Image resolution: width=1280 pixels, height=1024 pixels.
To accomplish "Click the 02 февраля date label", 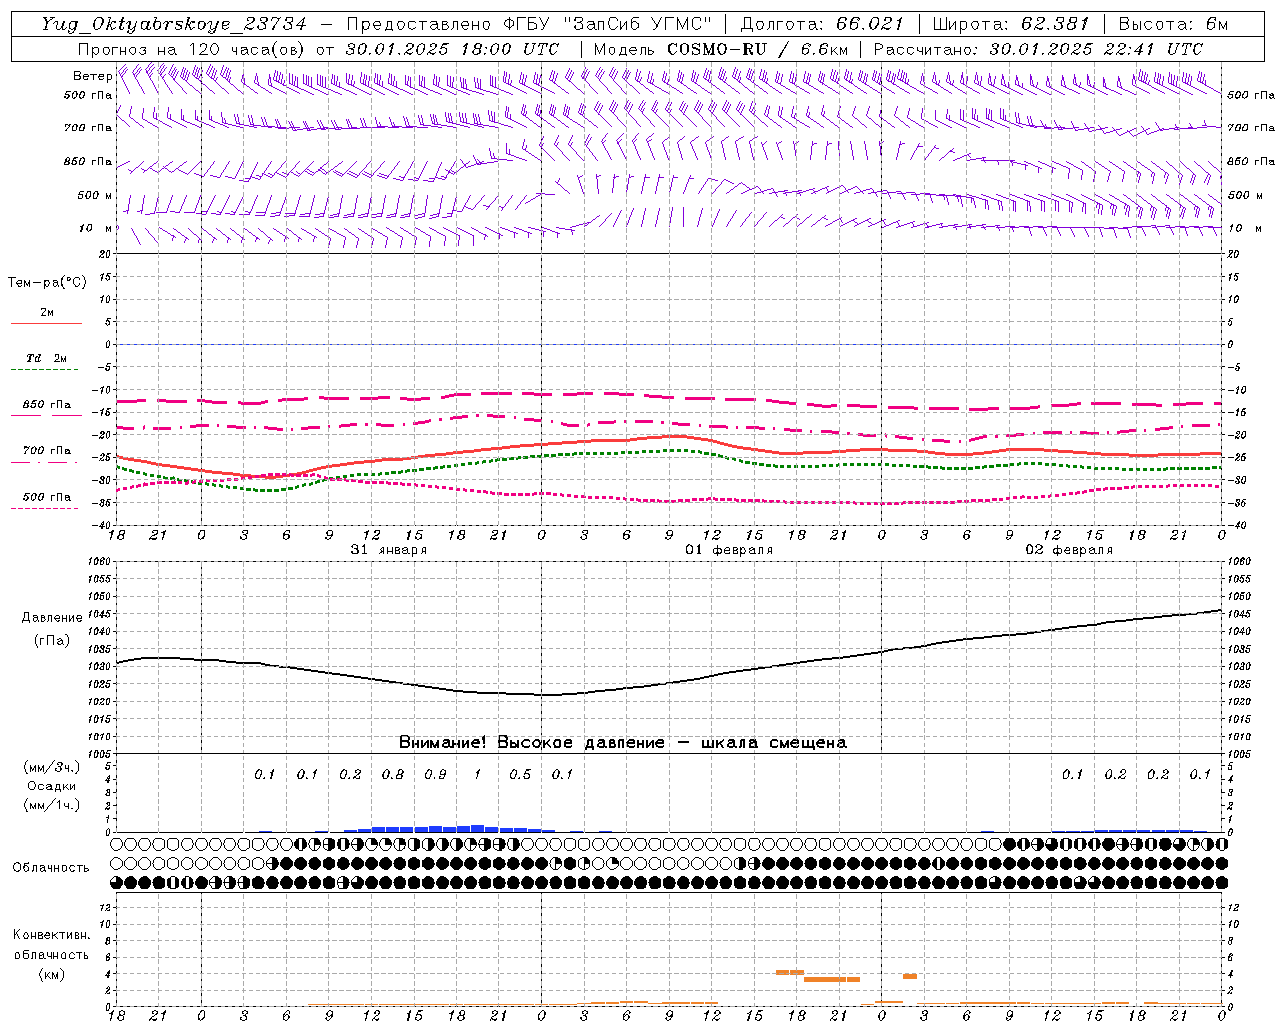I will point(1069,550).
